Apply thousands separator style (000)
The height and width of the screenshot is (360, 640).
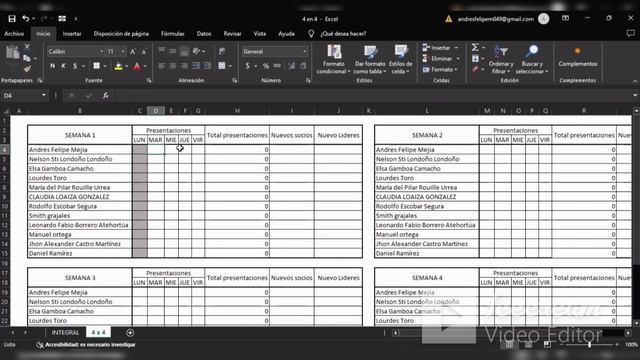coord(277,66)
